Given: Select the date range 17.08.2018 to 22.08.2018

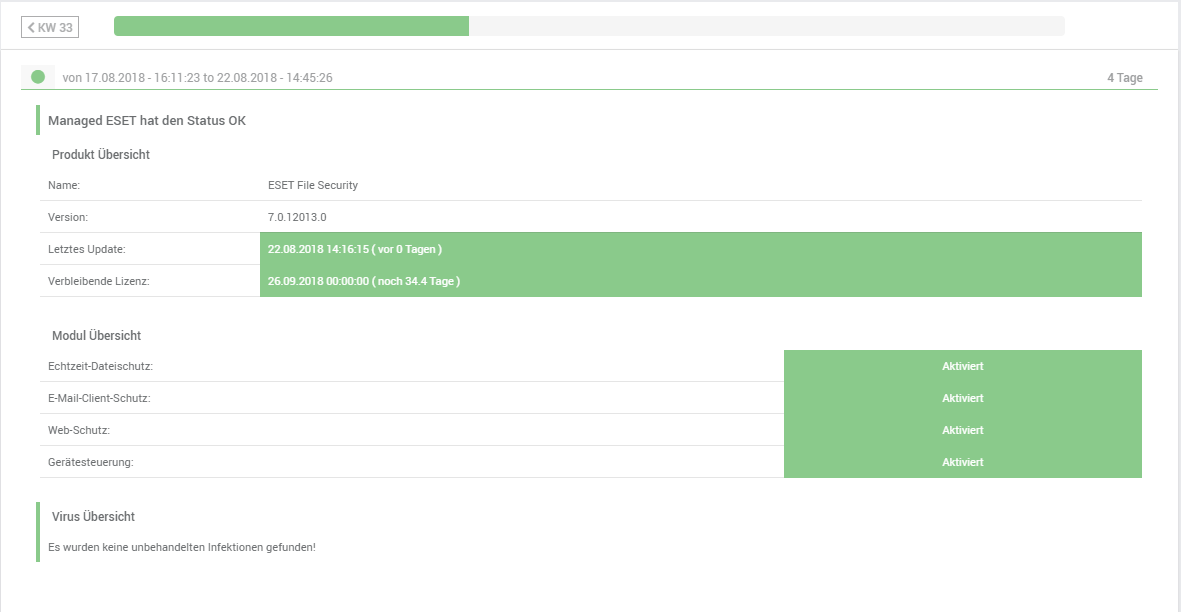Looking at the screenshot, I should coord(197,78).
